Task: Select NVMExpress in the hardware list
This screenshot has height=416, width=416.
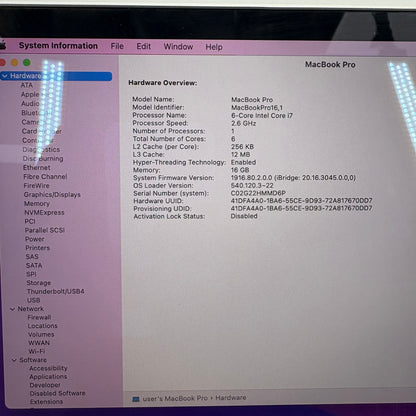Action: [x=44, y=212]
